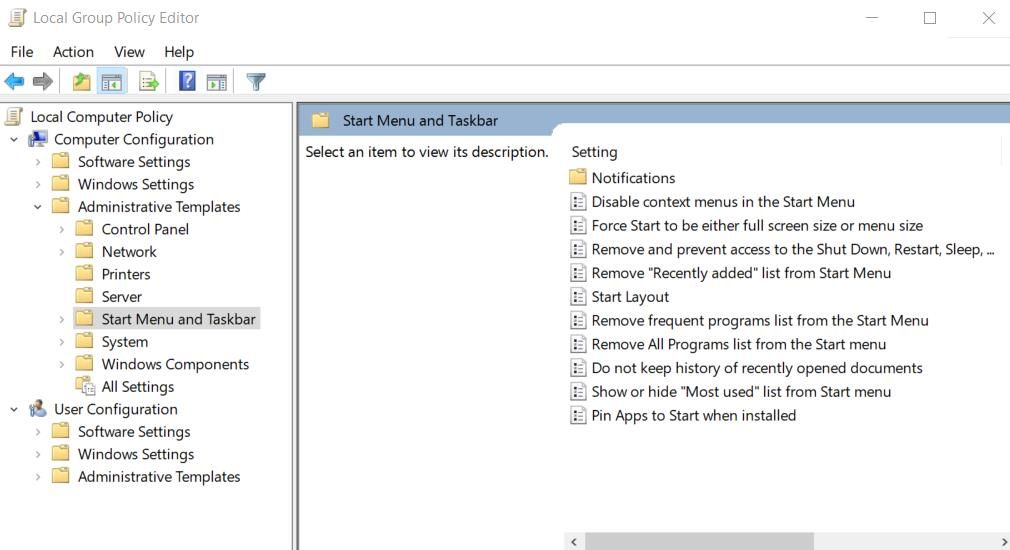Collapse the User Configuration node
The image size is (1010, 550).
14,410
